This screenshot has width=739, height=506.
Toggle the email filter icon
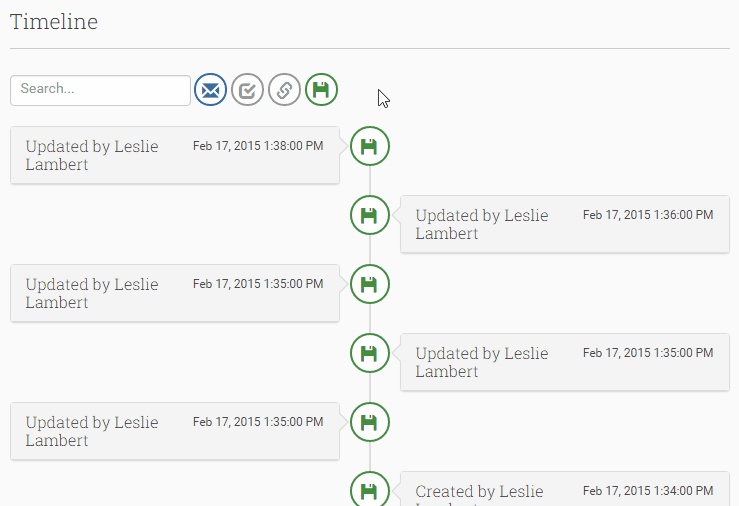[210, 90]
